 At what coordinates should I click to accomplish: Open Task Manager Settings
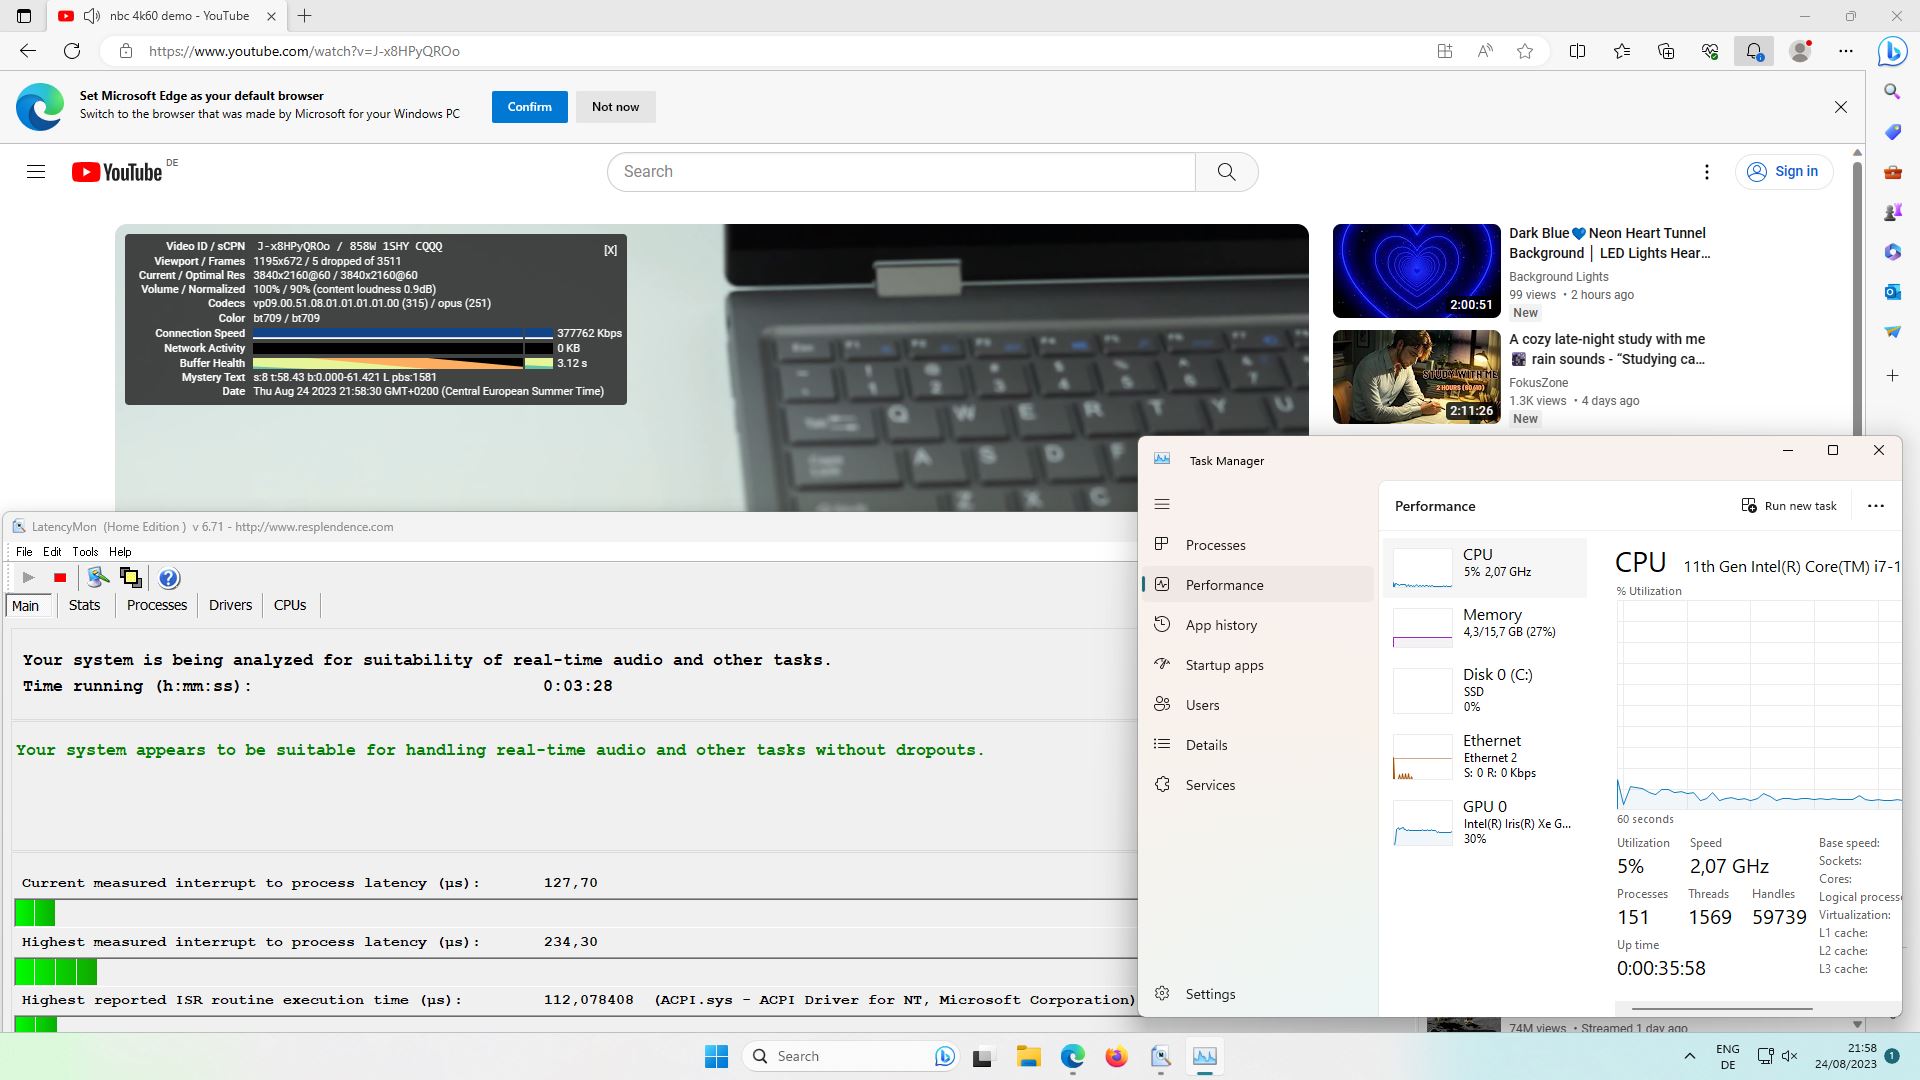pos(1210,994)
